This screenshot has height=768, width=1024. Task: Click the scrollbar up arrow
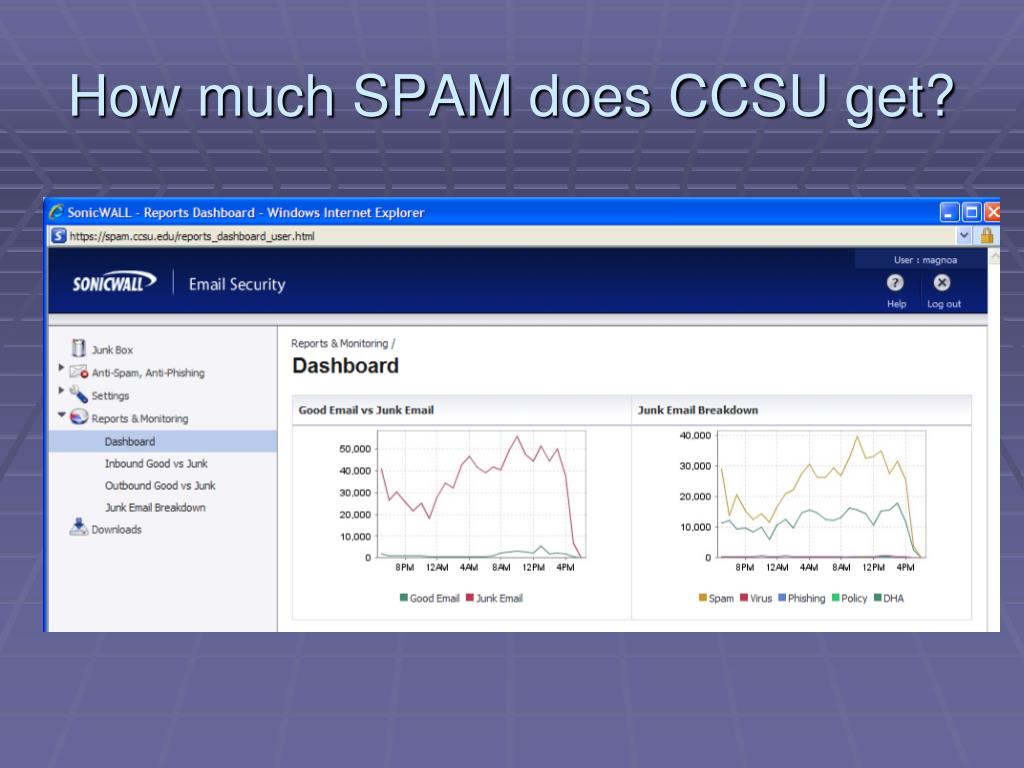pyautogui.click(x=993, y=256)
